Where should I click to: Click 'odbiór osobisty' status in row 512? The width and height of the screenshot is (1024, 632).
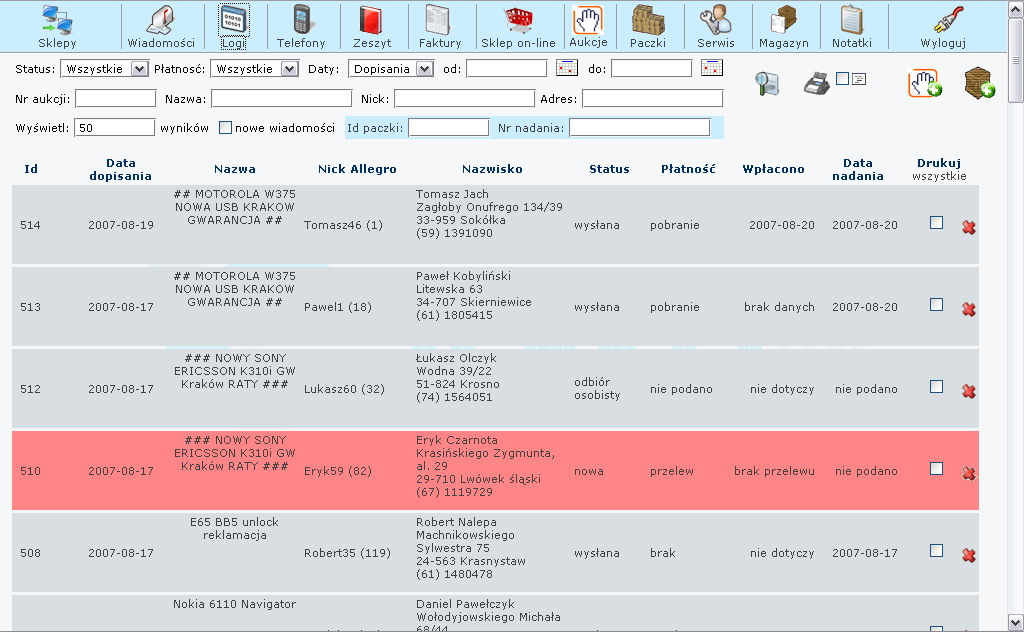[x=597, y=388]
